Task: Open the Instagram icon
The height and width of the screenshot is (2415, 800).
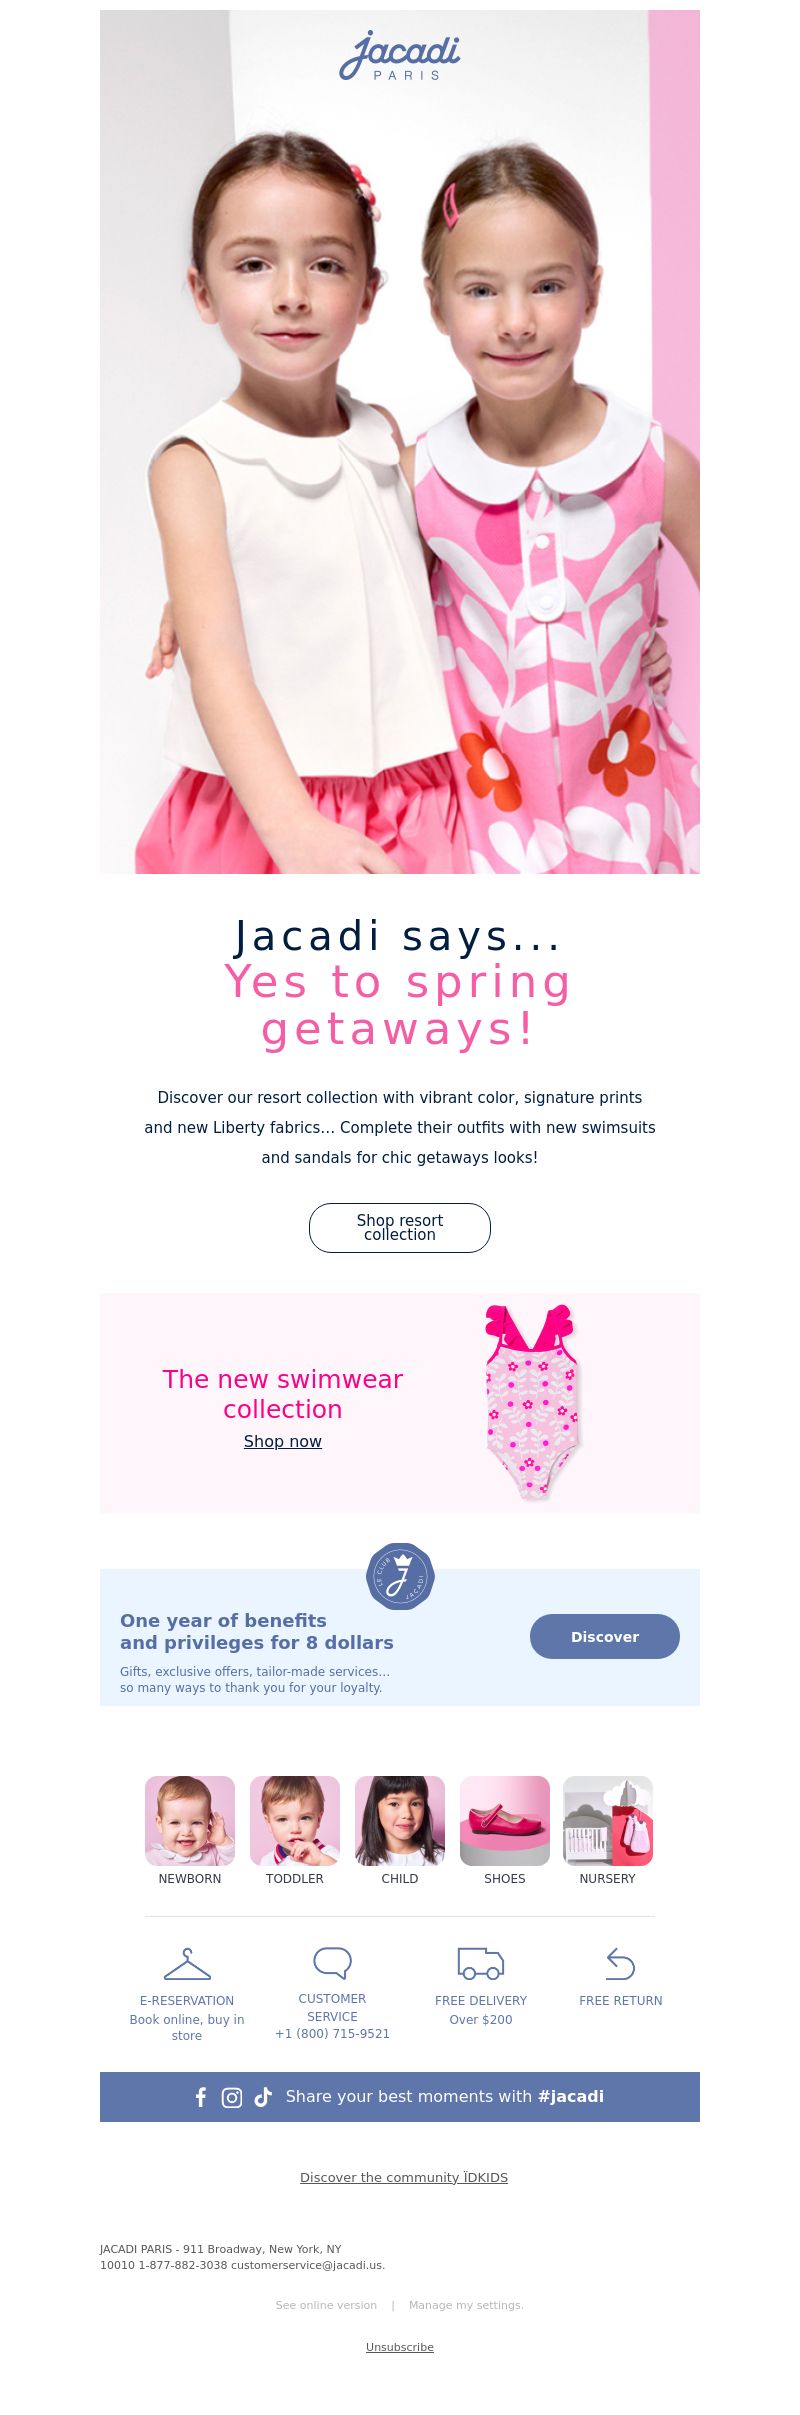Action: [x=232, y=2097]
